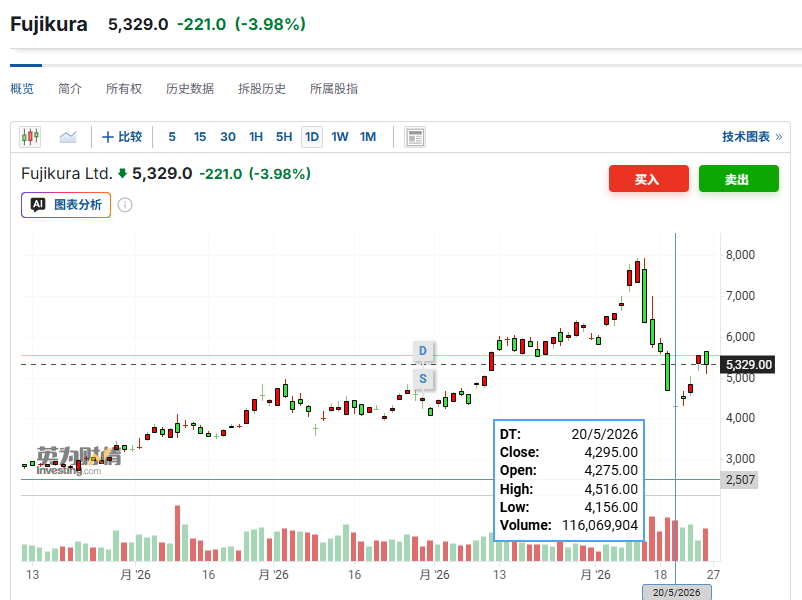Select the 1M interval
The width and height of the screenshot is (802, 600).
[x=368, y=137]
